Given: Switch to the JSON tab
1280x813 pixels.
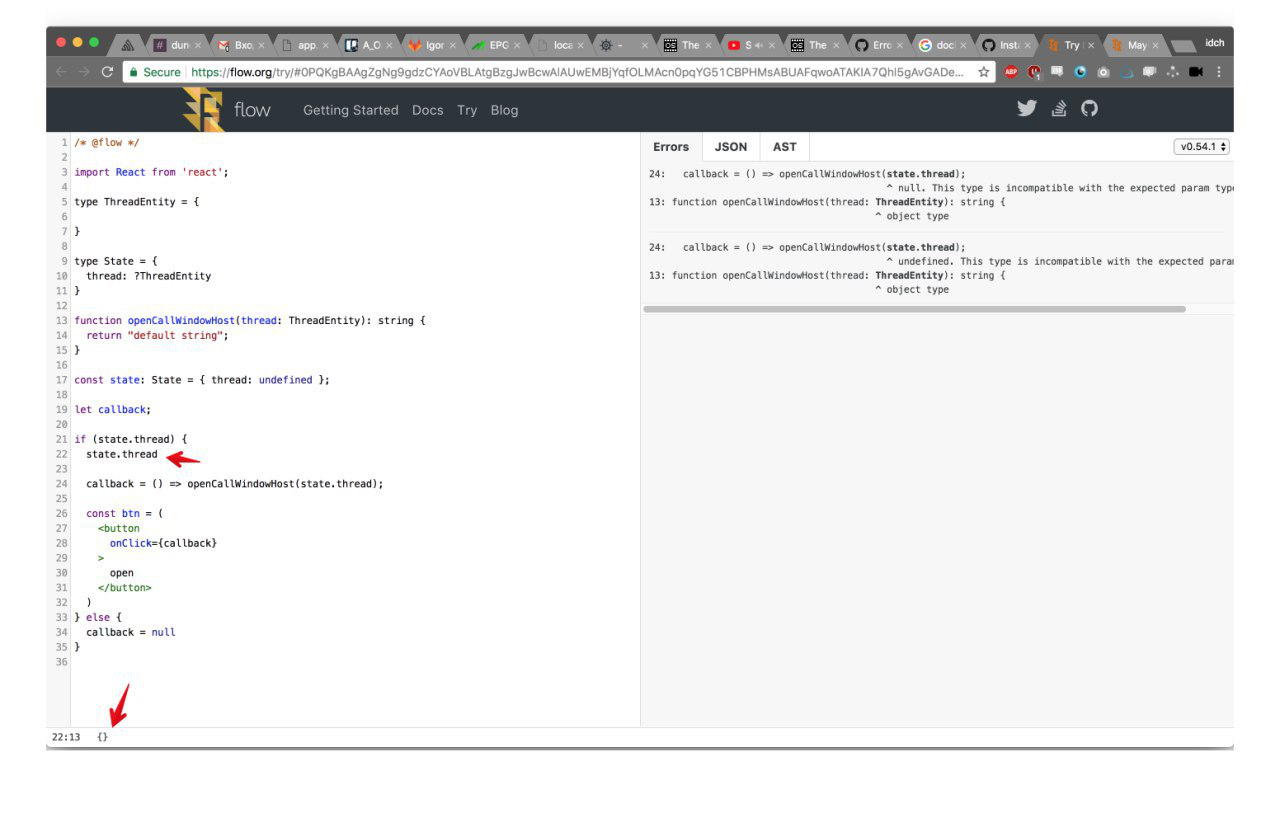Looking at the screenshot, I should 730,146.
